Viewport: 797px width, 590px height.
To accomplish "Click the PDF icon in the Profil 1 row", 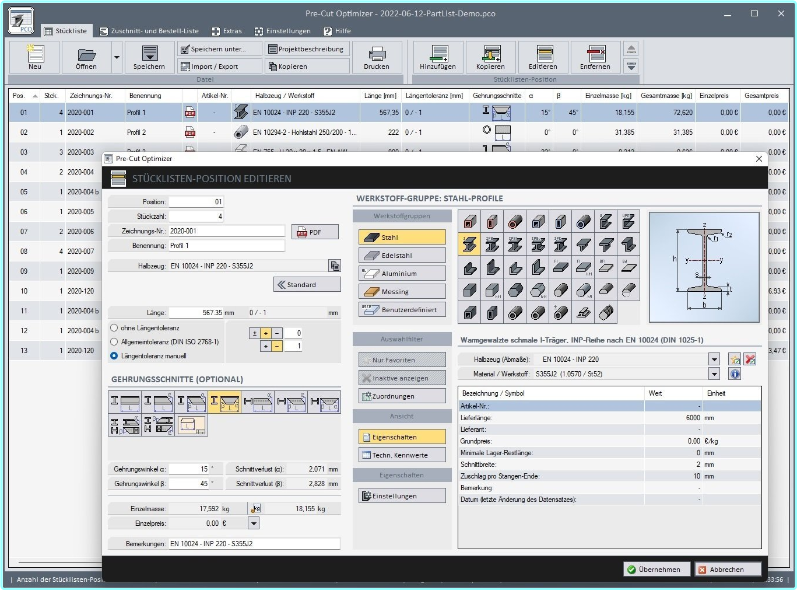I will [x=190, y=112].
